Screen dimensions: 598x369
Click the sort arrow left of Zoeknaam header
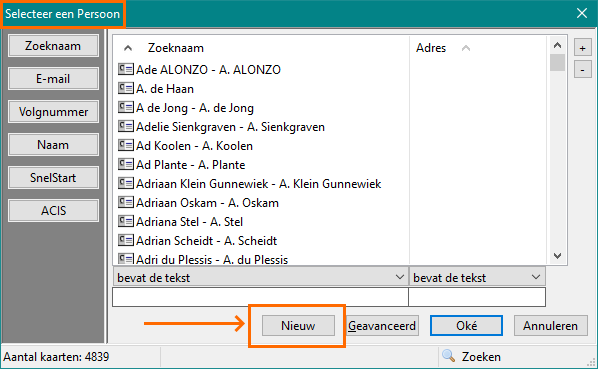tap(128, 48)
